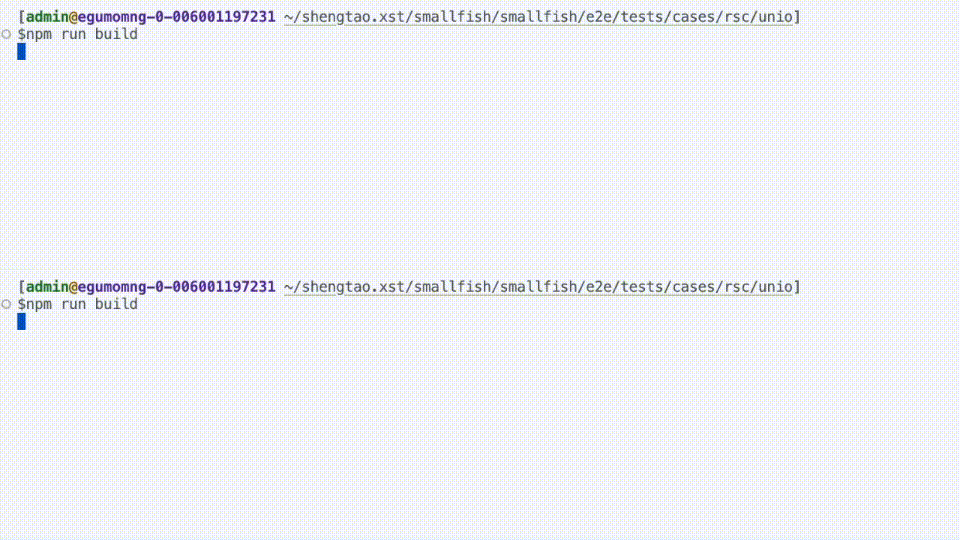Click the unio path segment in upper prompt
Image resolution: width=960 pixels, height=540 pixels.
point(775,17)
